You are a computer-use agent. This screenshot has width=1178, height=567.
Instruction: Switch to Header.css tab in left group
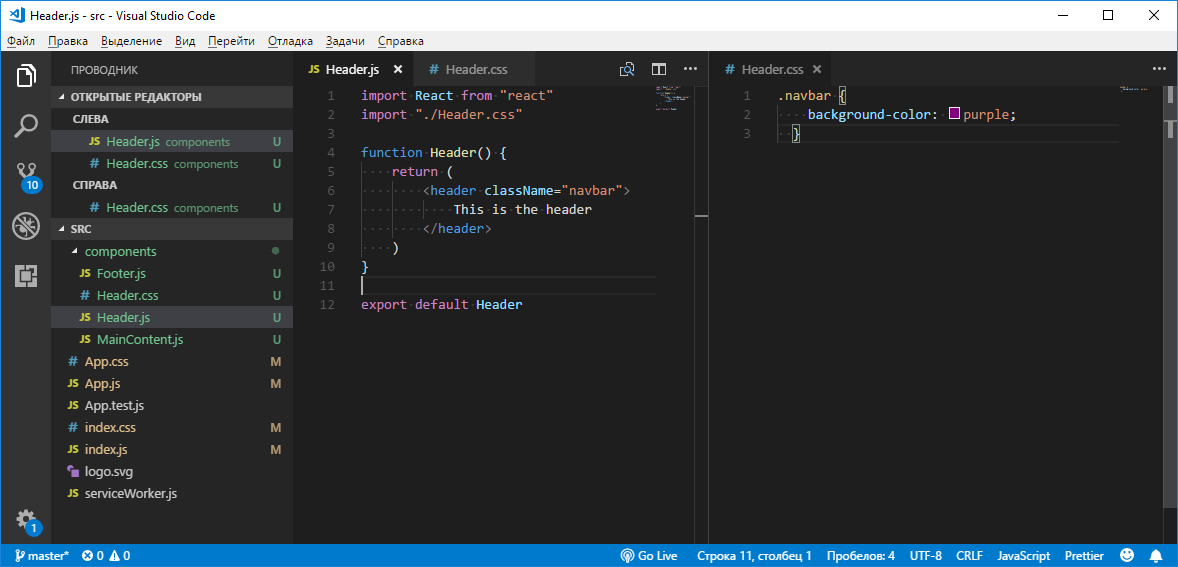tap(475, 70)
